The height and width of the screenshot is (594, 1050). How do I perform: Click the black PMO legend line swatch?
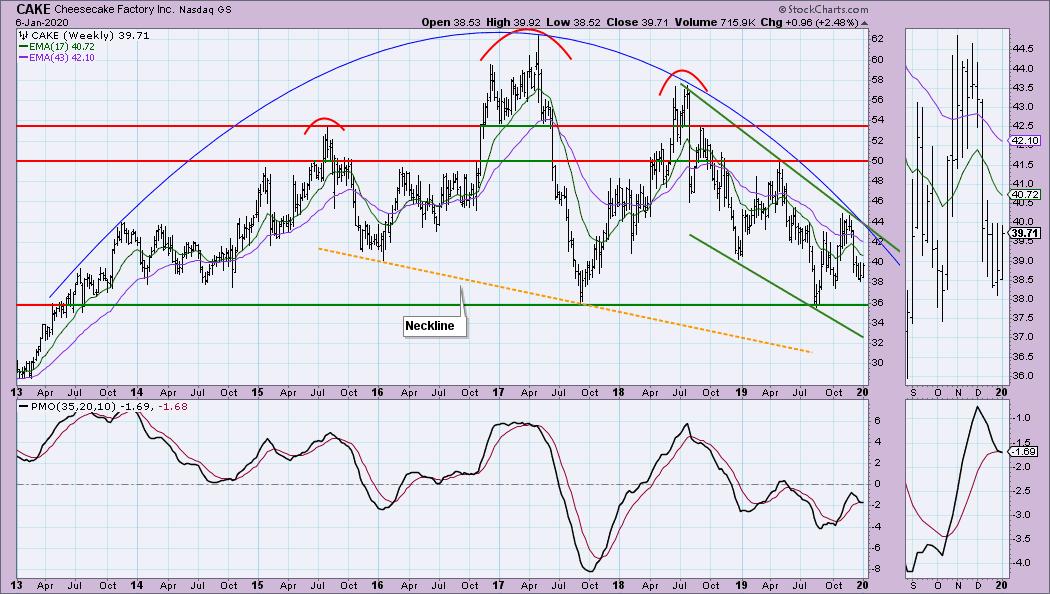(x=23, y=406)
